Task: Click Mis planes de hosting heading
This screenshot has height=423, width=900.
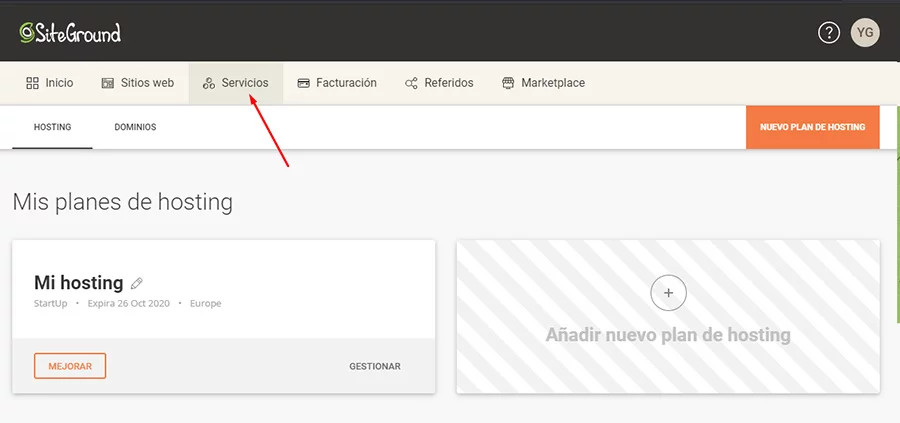Action: (x=123, y=203)
